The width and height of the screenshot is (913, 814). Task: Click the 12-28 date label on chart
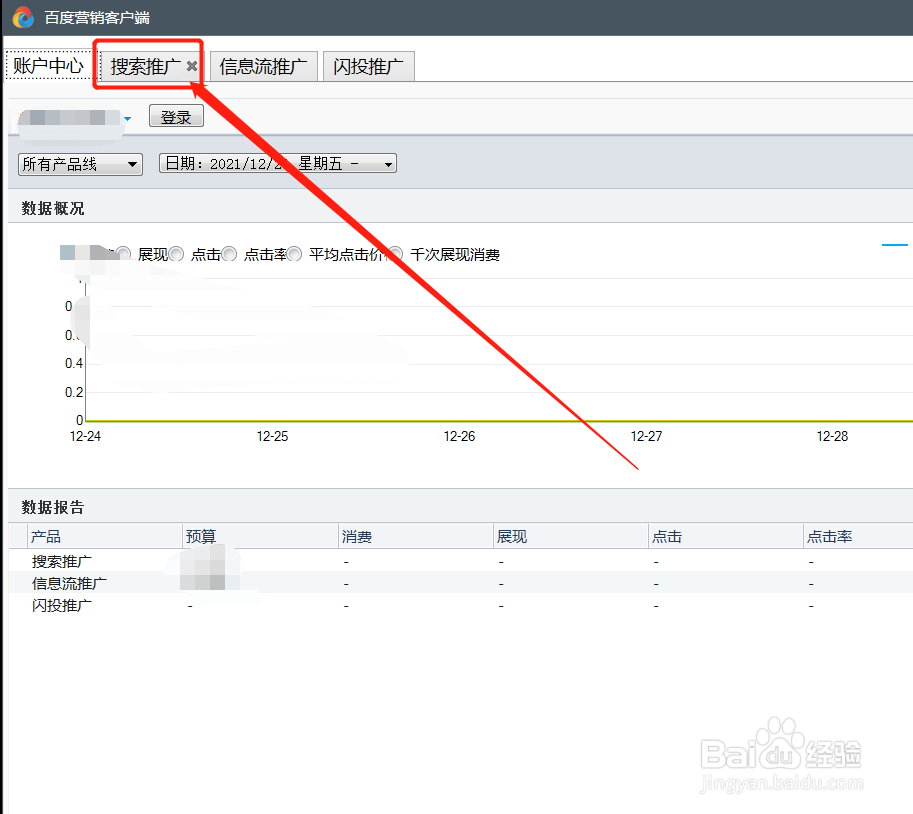[x=833, y=436]
